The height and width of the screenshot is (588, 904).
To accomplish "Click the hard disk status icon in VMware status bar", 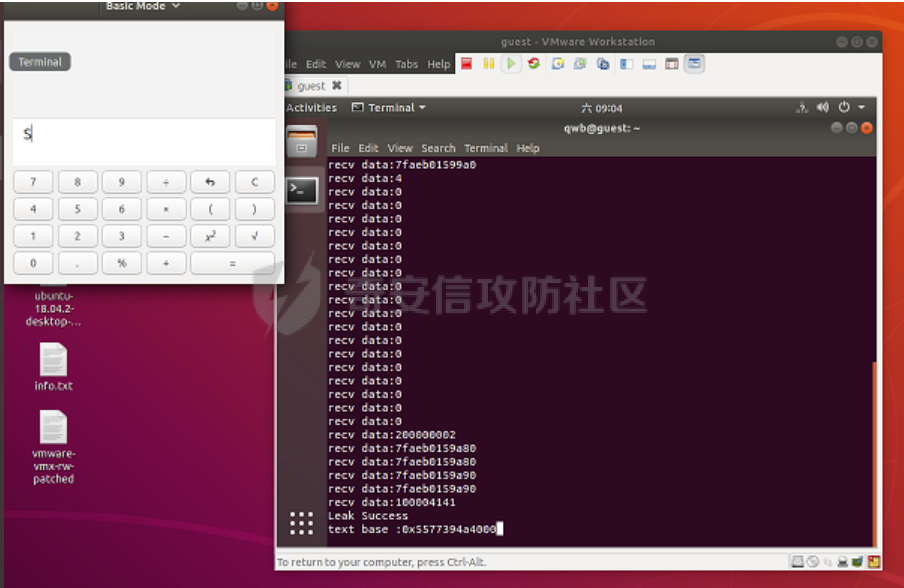I will pyautogui.click(x=797, y=561).
